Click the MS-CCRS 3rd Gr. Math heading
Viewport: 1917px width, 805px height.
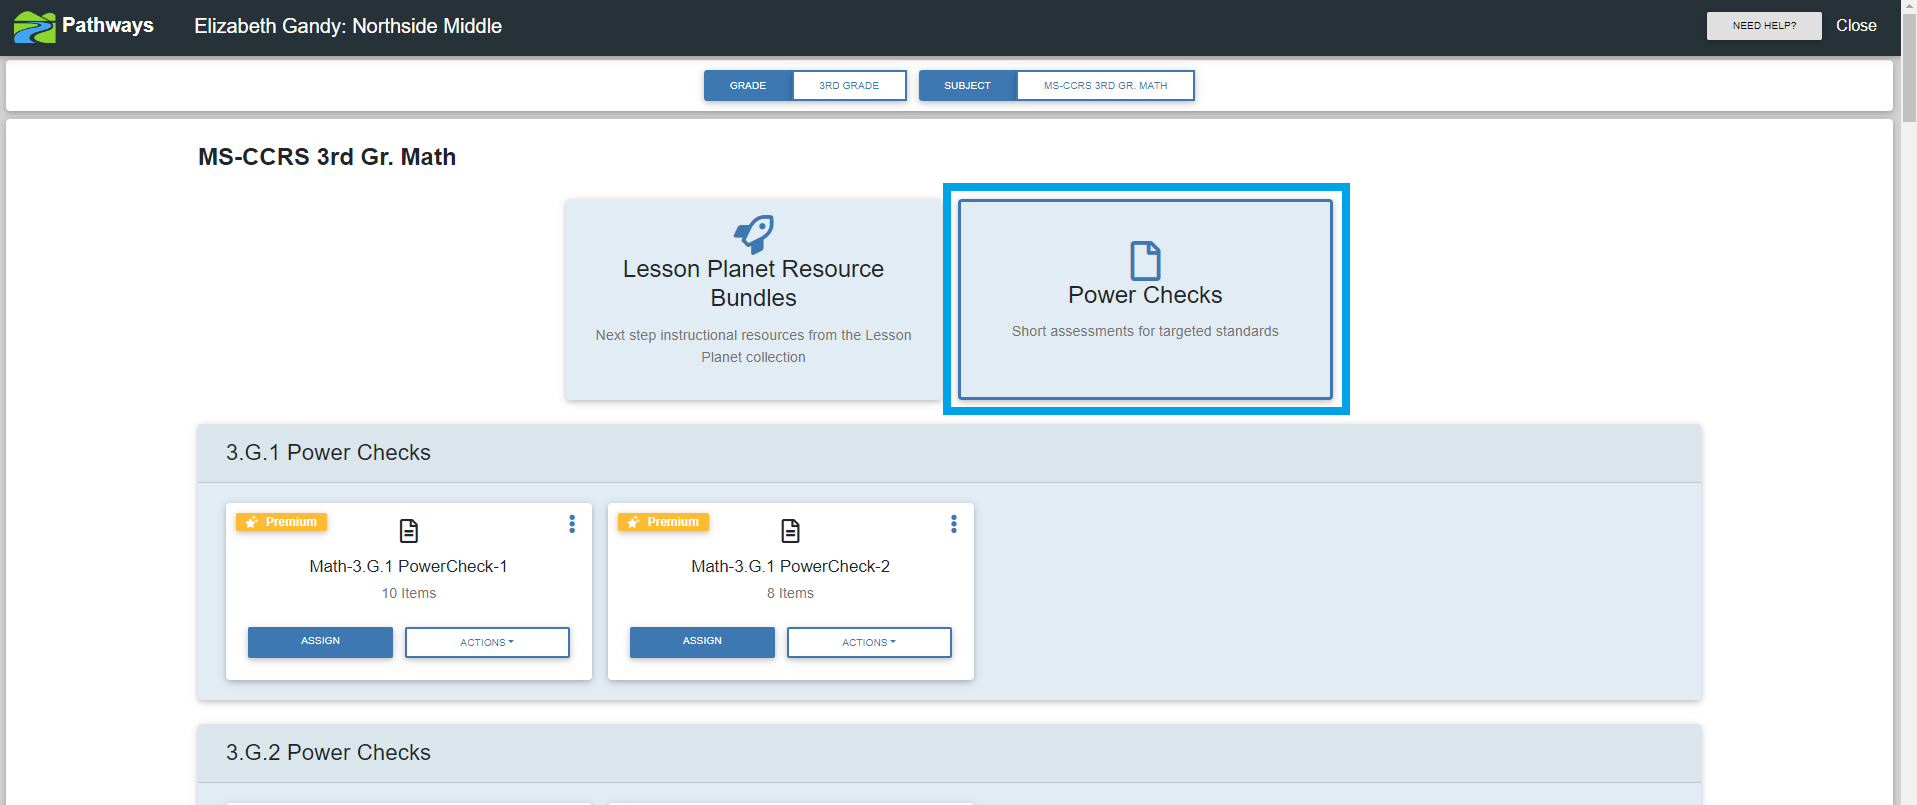[327, 157]
